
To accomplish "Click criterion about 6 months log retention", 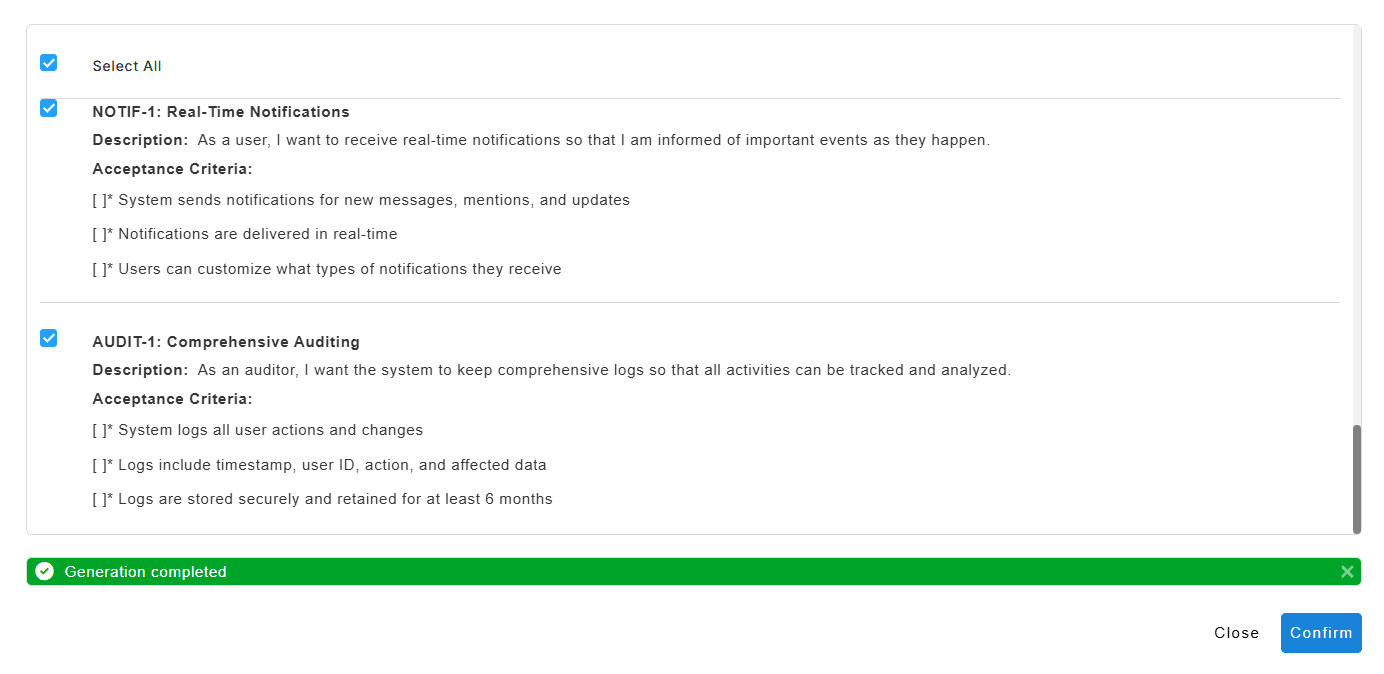I will (x=335, y=499).
